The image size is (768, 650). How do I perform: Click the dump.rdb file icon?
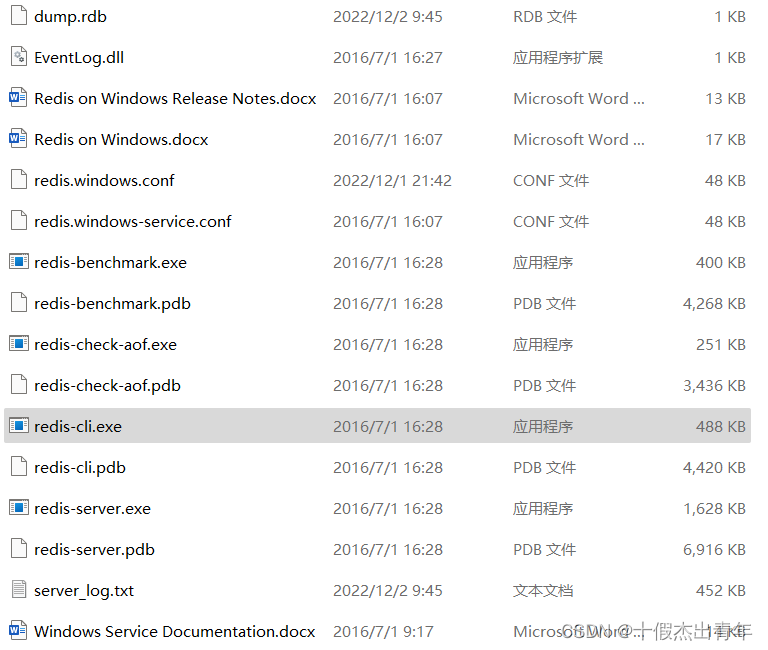coord(18,17)
